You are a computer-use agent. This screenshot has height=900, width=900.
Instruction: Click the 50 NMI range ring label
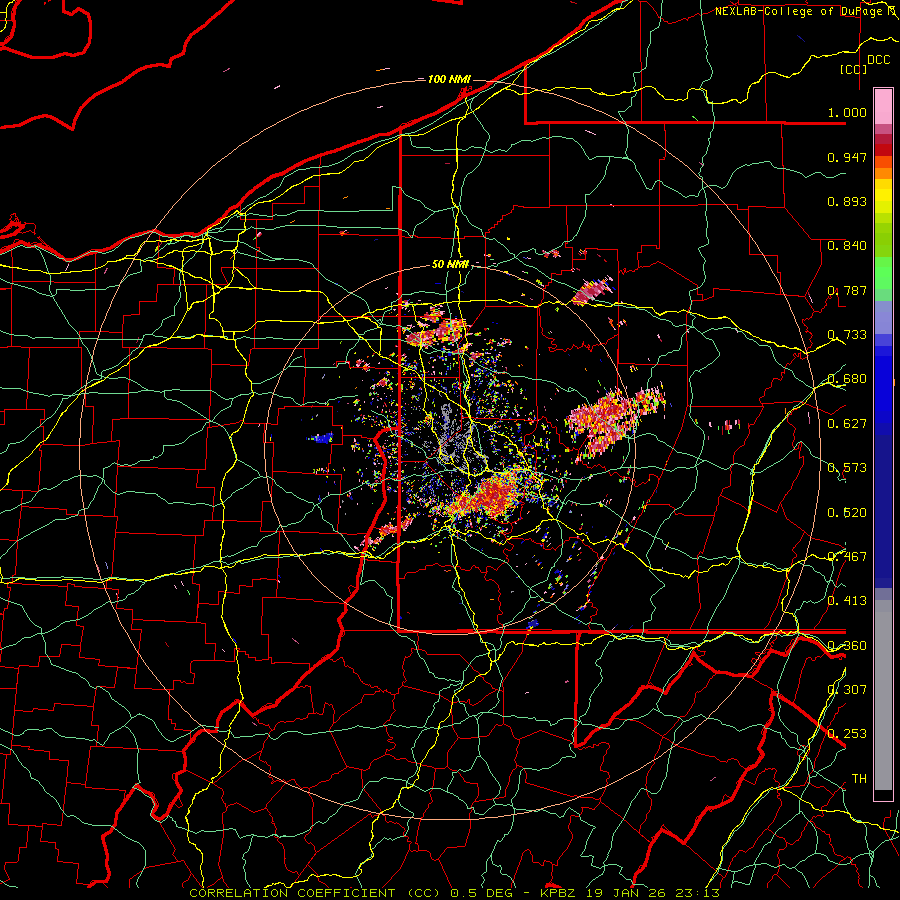click(451, 265)
